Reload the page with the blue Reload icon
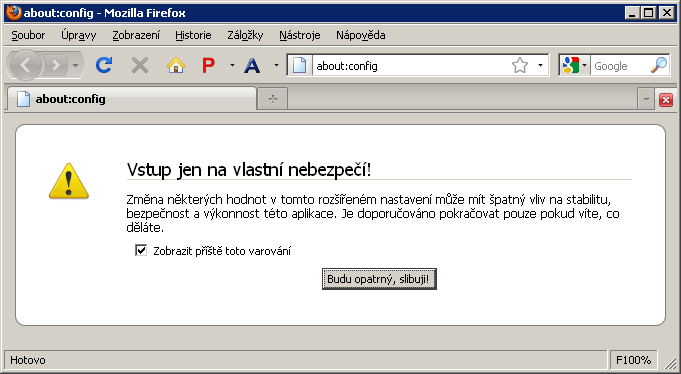681x374 pixels. (104, 66)
